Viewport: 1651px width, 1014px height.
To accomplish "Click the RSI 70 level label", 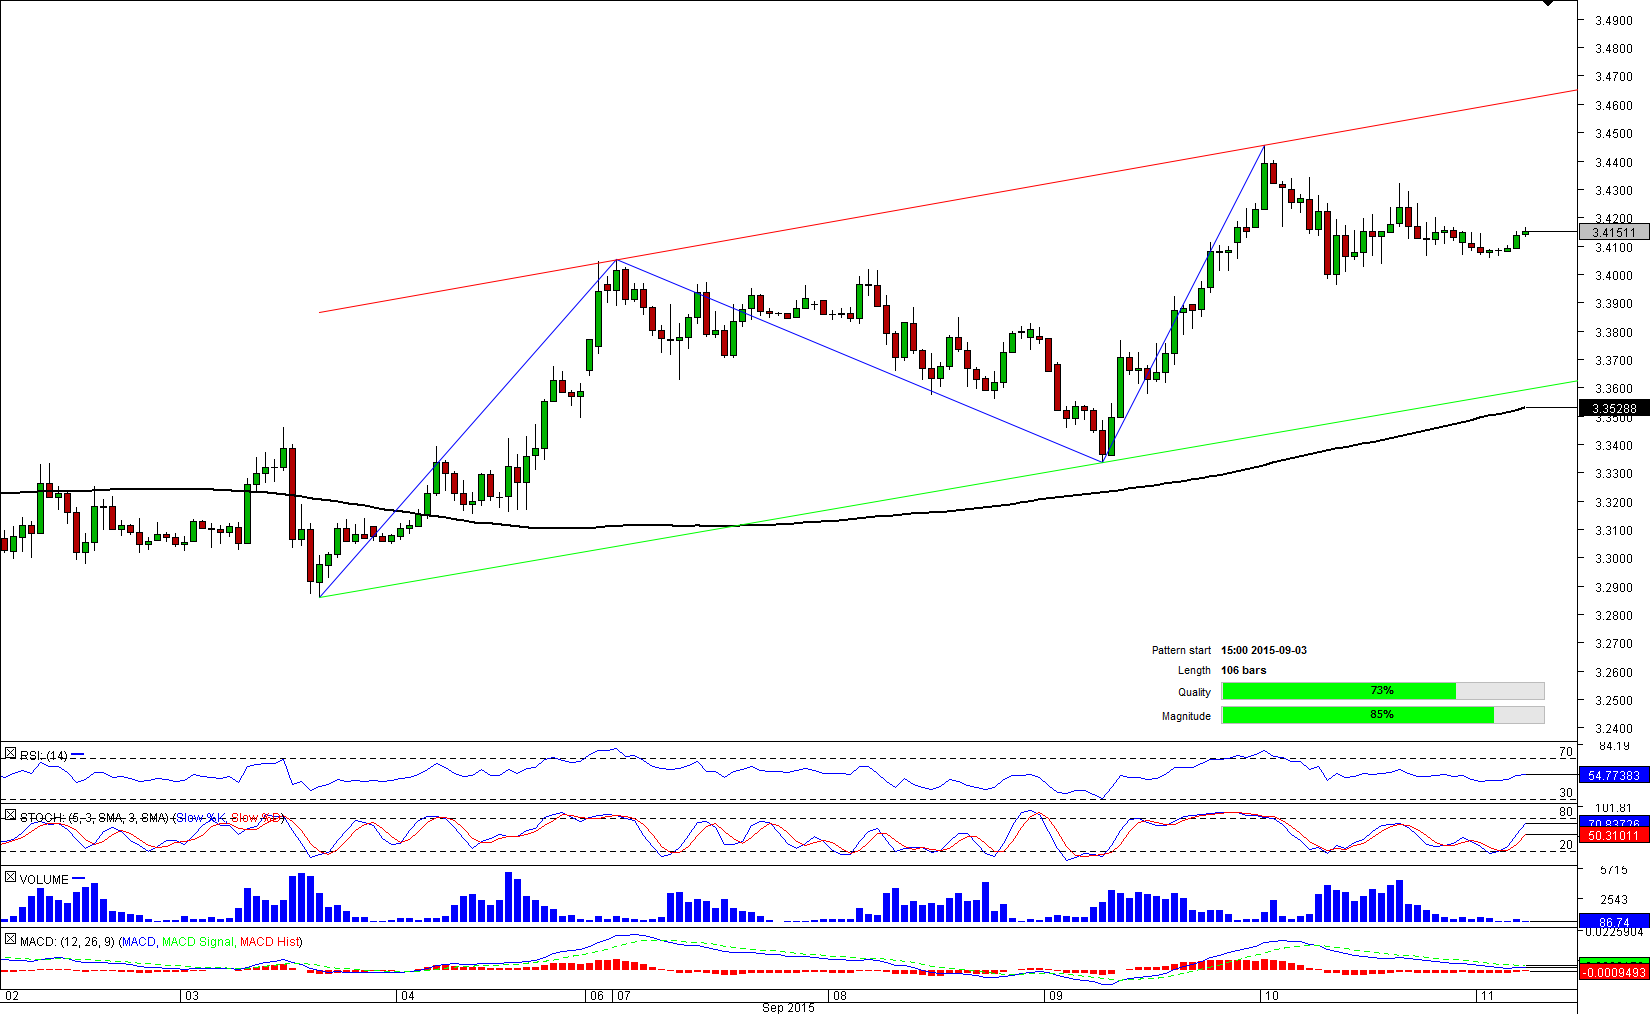I will pos(1566,752).
